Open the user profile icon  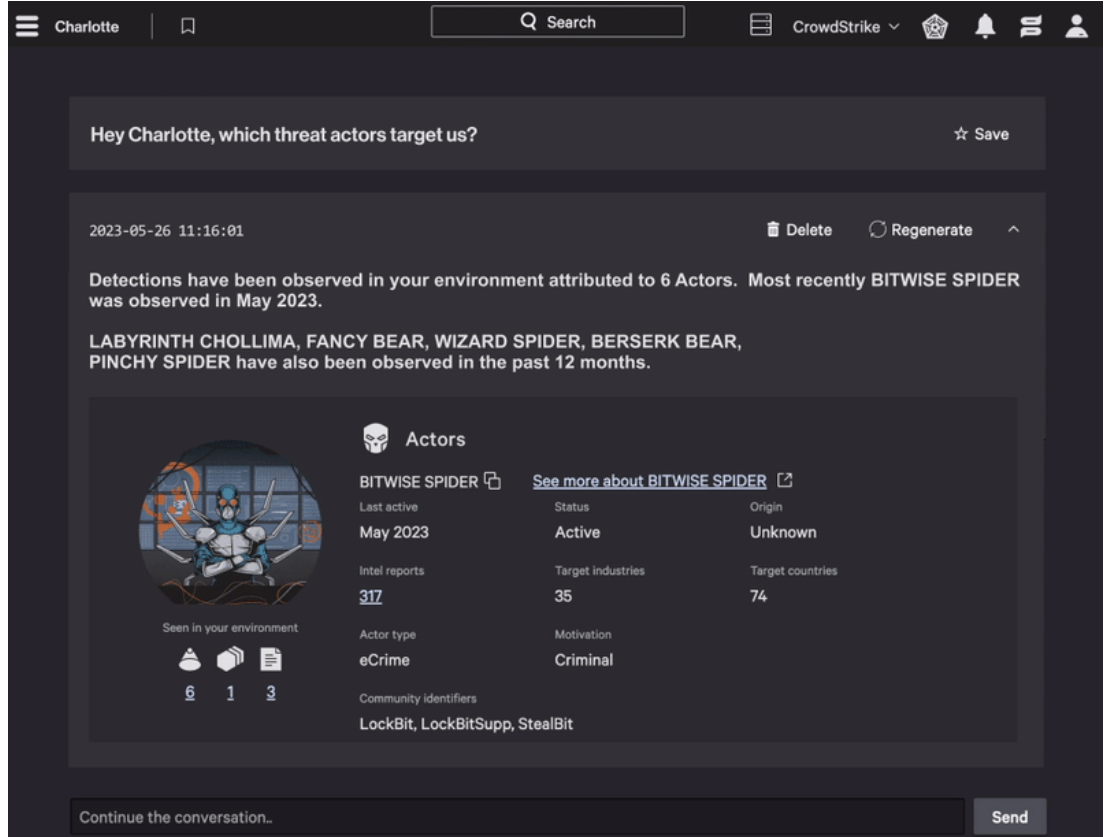(1084, 26)
